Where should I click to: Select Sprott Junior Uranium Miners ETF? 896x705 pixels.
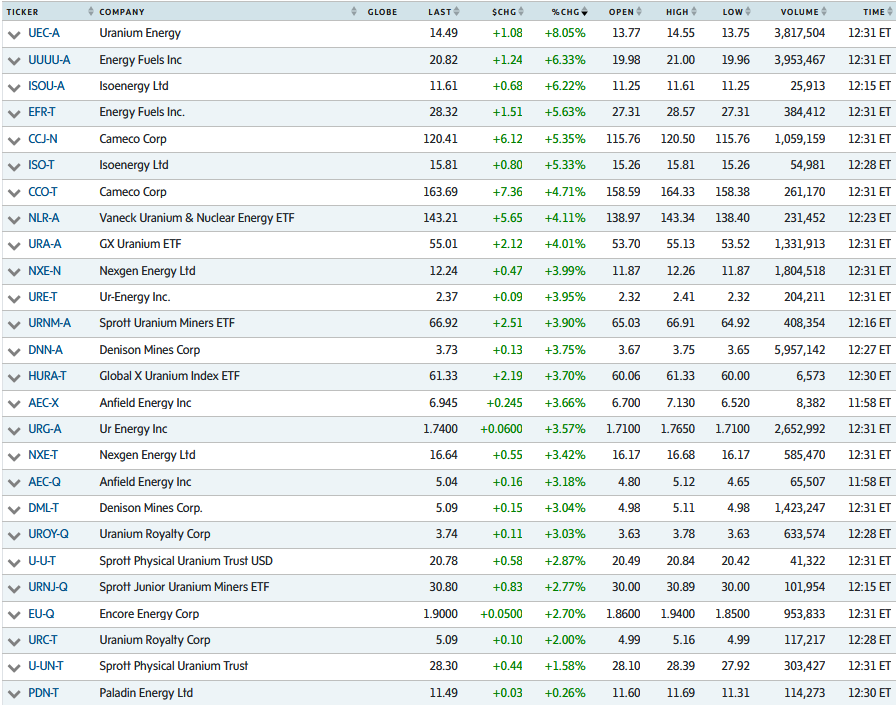click(x=184, y=587)
